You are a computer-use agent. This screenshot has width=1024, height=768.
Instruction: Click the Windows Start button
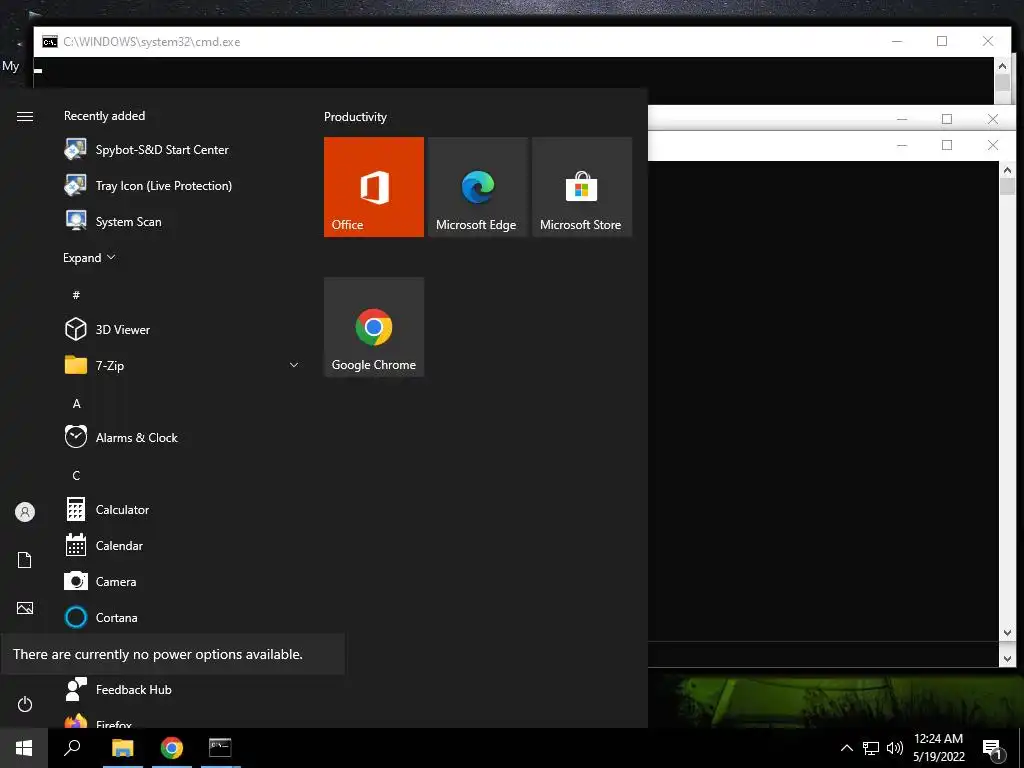coord(24,748)
